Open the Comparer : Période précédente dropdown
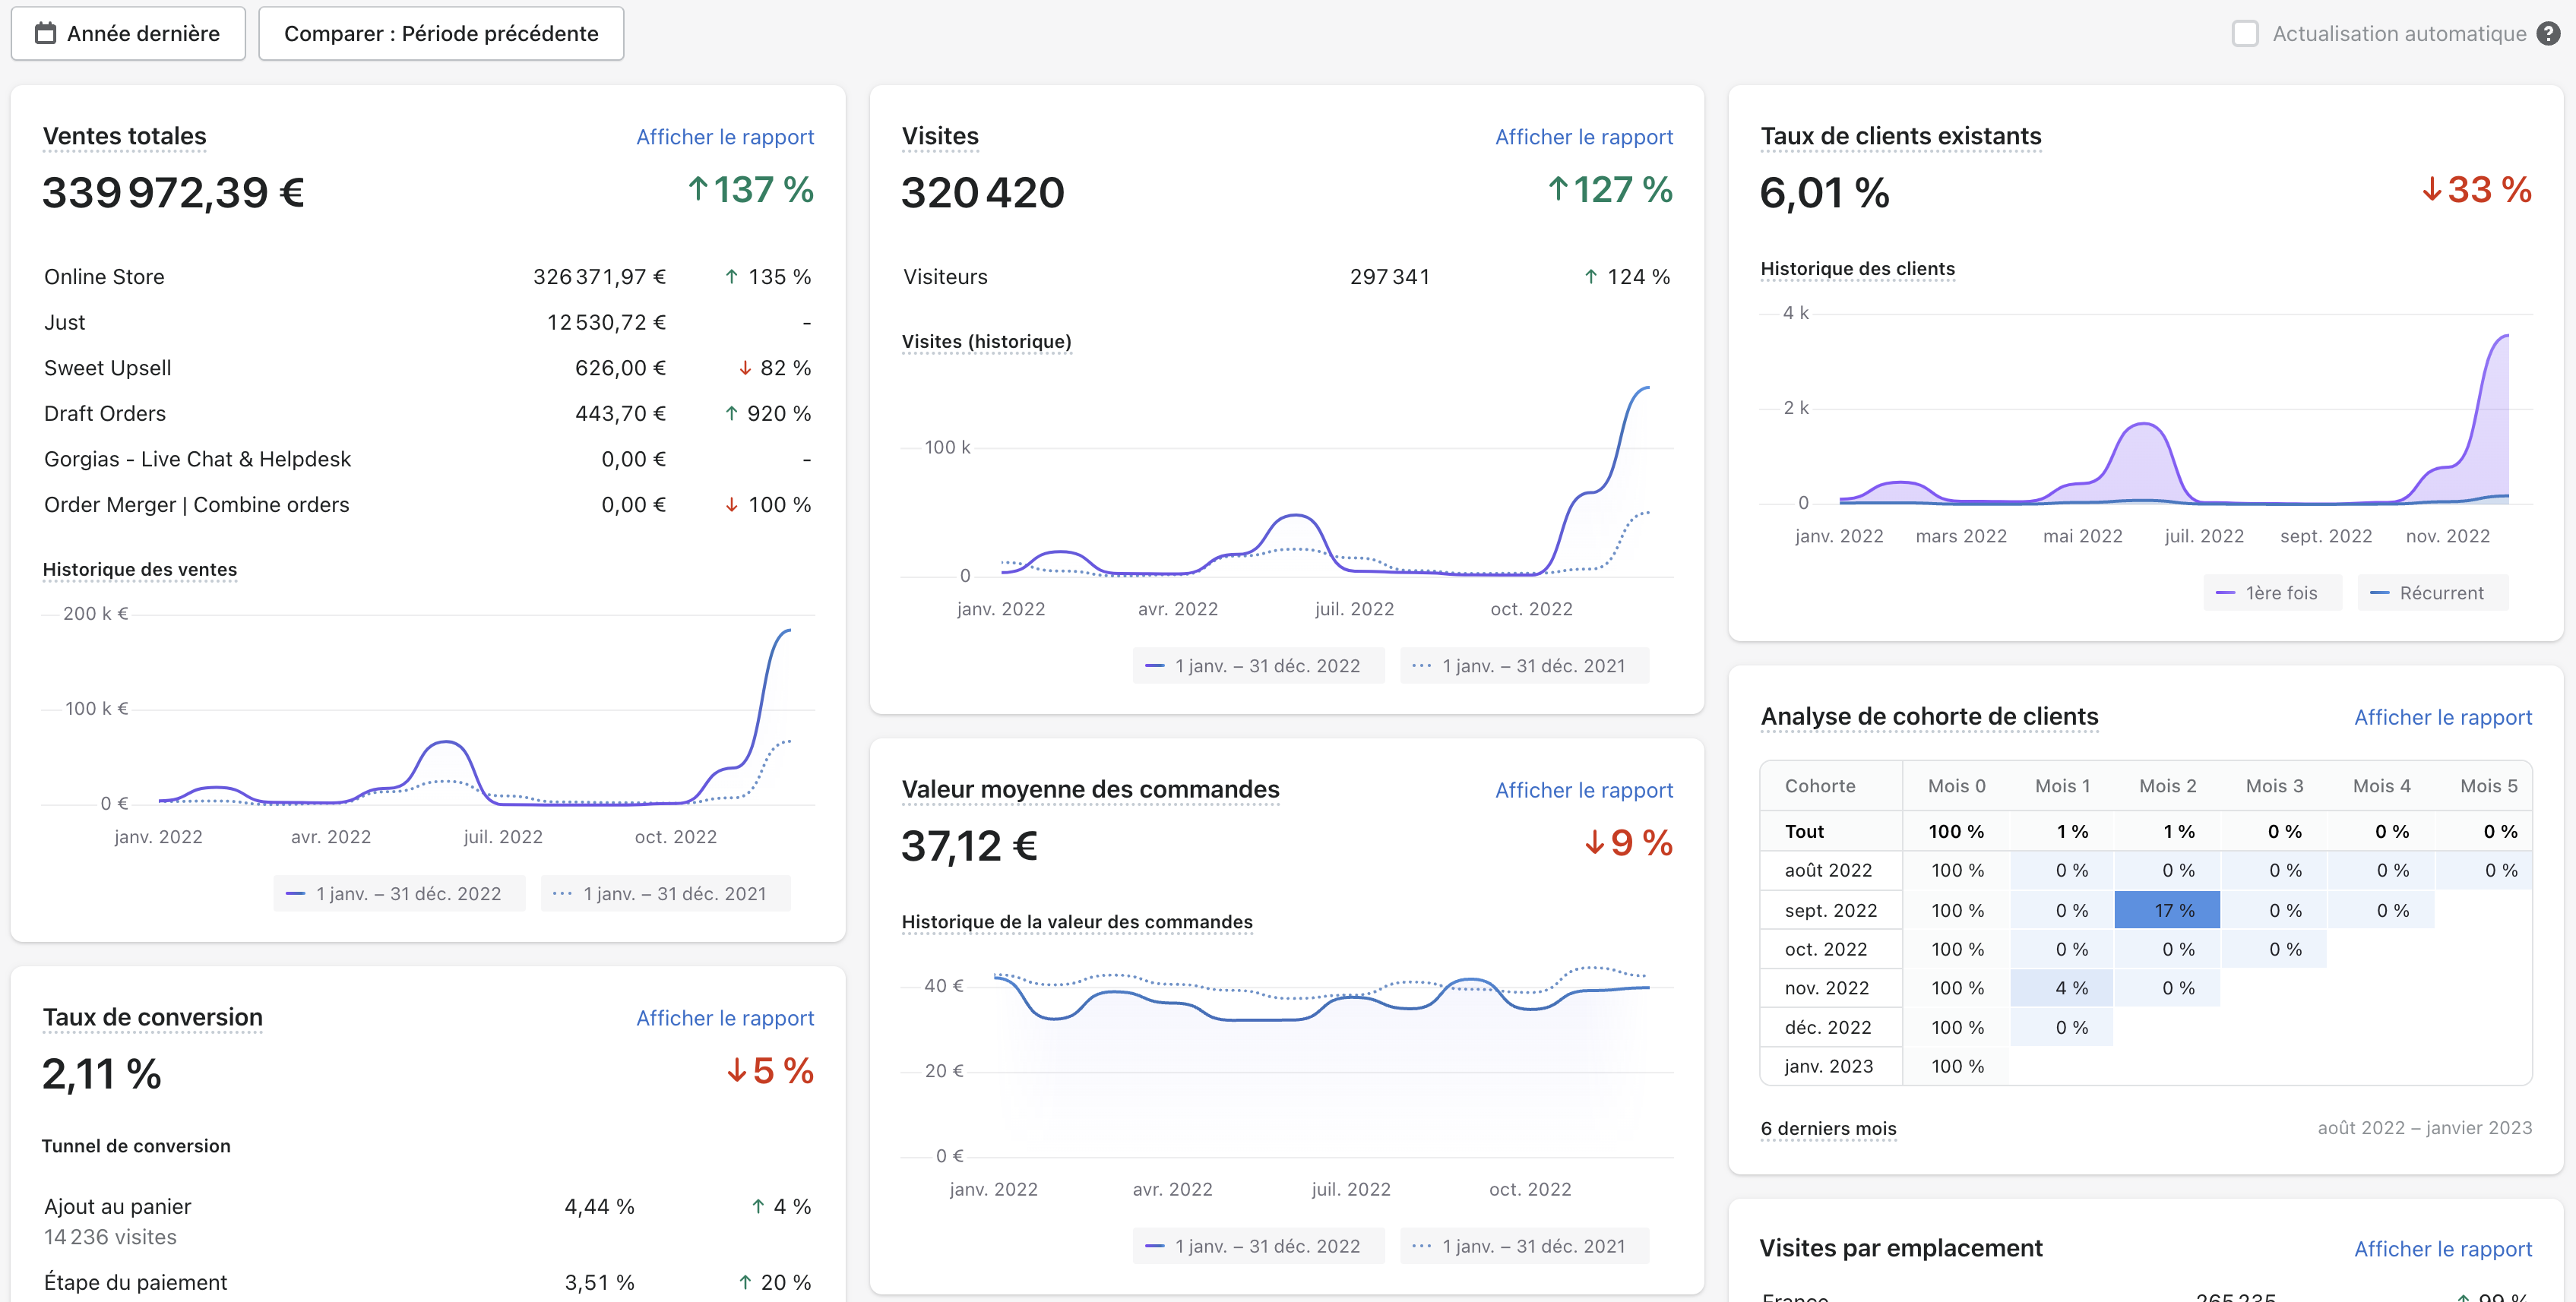 (441, 33)
